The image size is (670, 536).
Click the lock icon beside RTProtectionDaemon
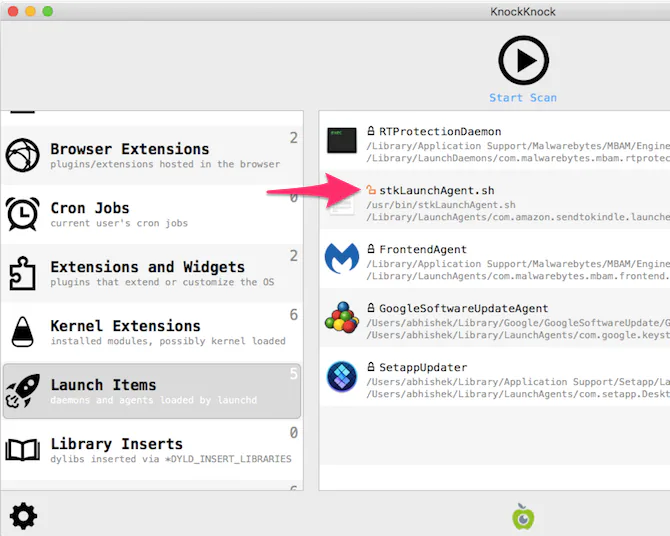coord(371,131)
